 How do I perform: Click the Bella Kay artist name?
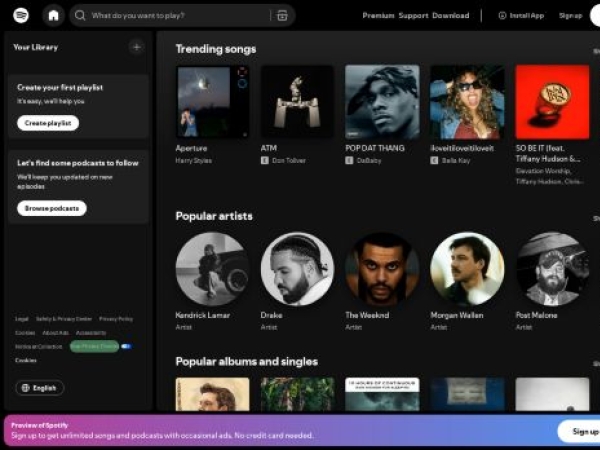point(456,160)
